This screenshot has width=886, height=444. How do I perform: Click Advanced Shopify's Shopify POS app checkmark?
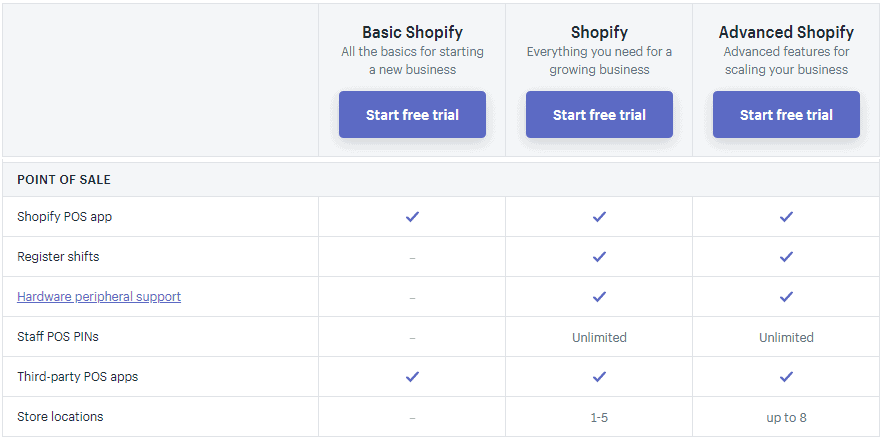[786, 216]
